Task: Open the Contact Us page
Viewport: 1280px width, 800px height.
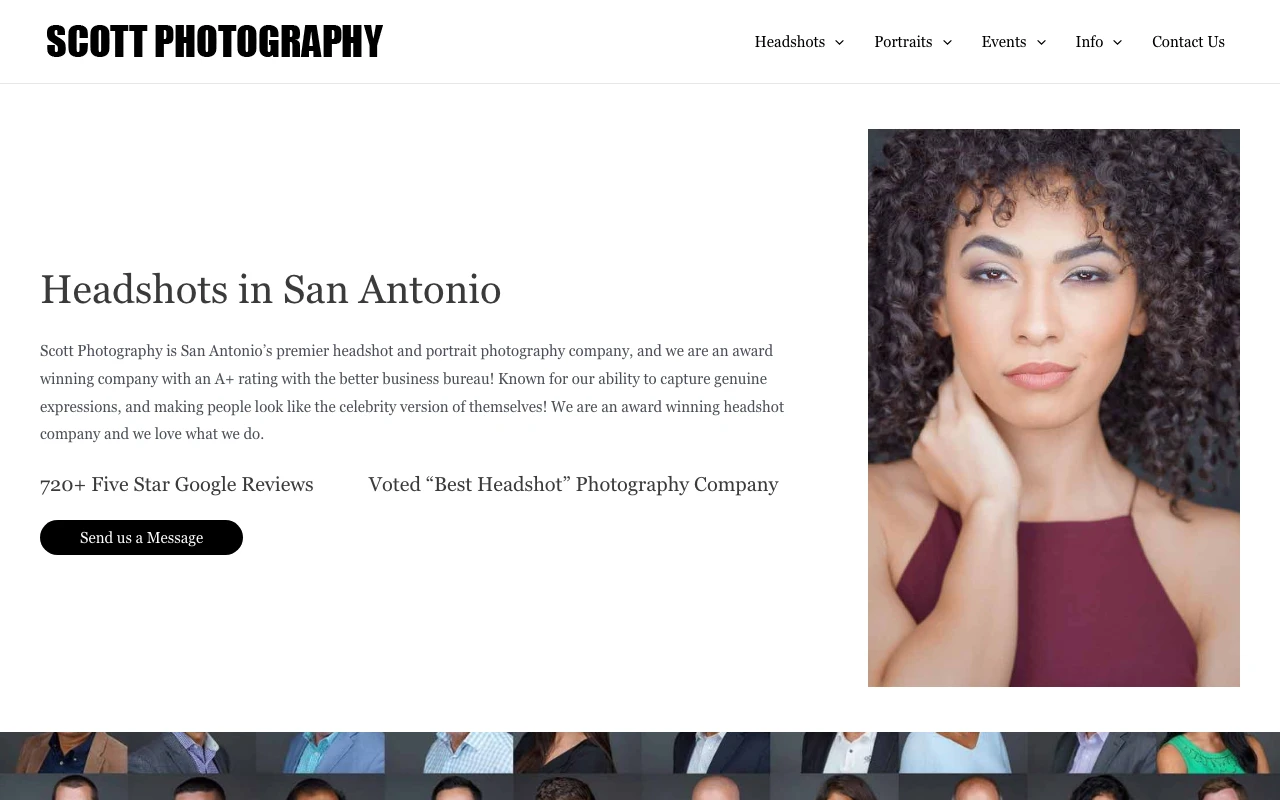Action: point(1188,42)
